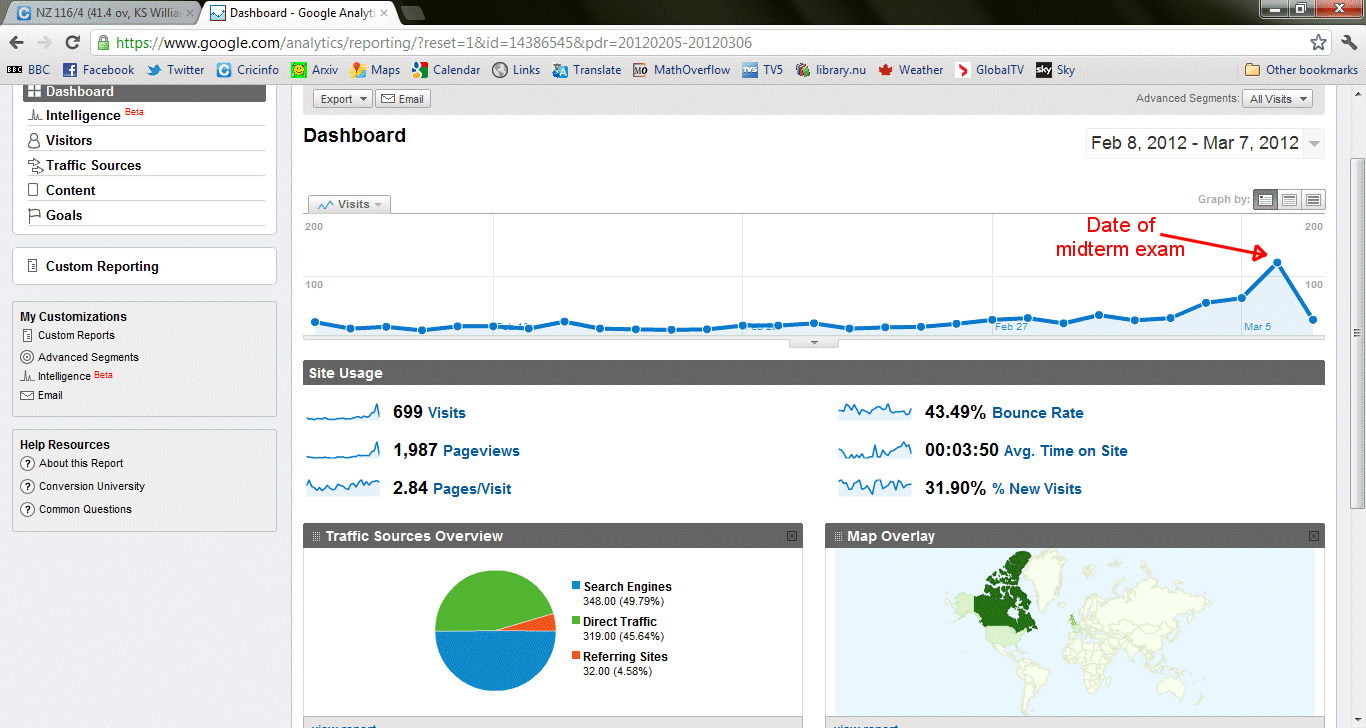Switch graph to monthly view
The image size is (1366, 728).
coord(1313,200)
